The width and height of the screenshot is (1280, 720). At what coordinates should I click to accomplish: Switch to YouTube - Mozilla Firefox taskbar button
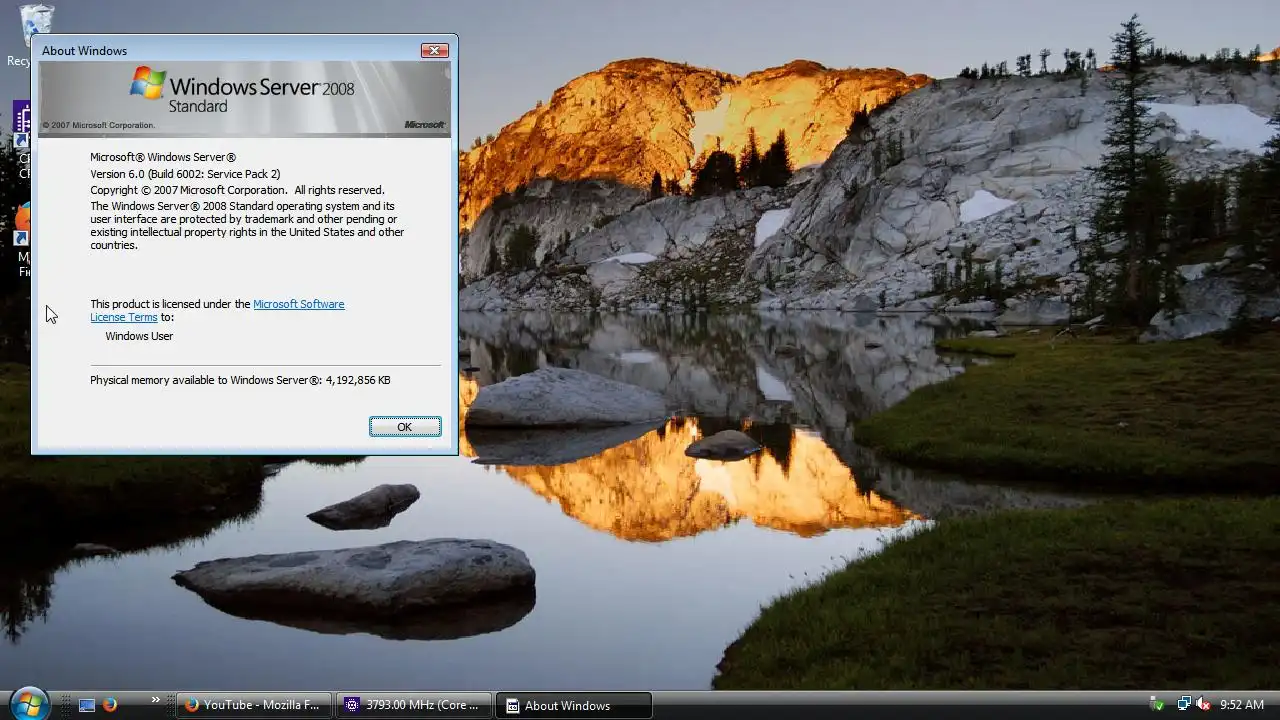(x=253, y=705)
